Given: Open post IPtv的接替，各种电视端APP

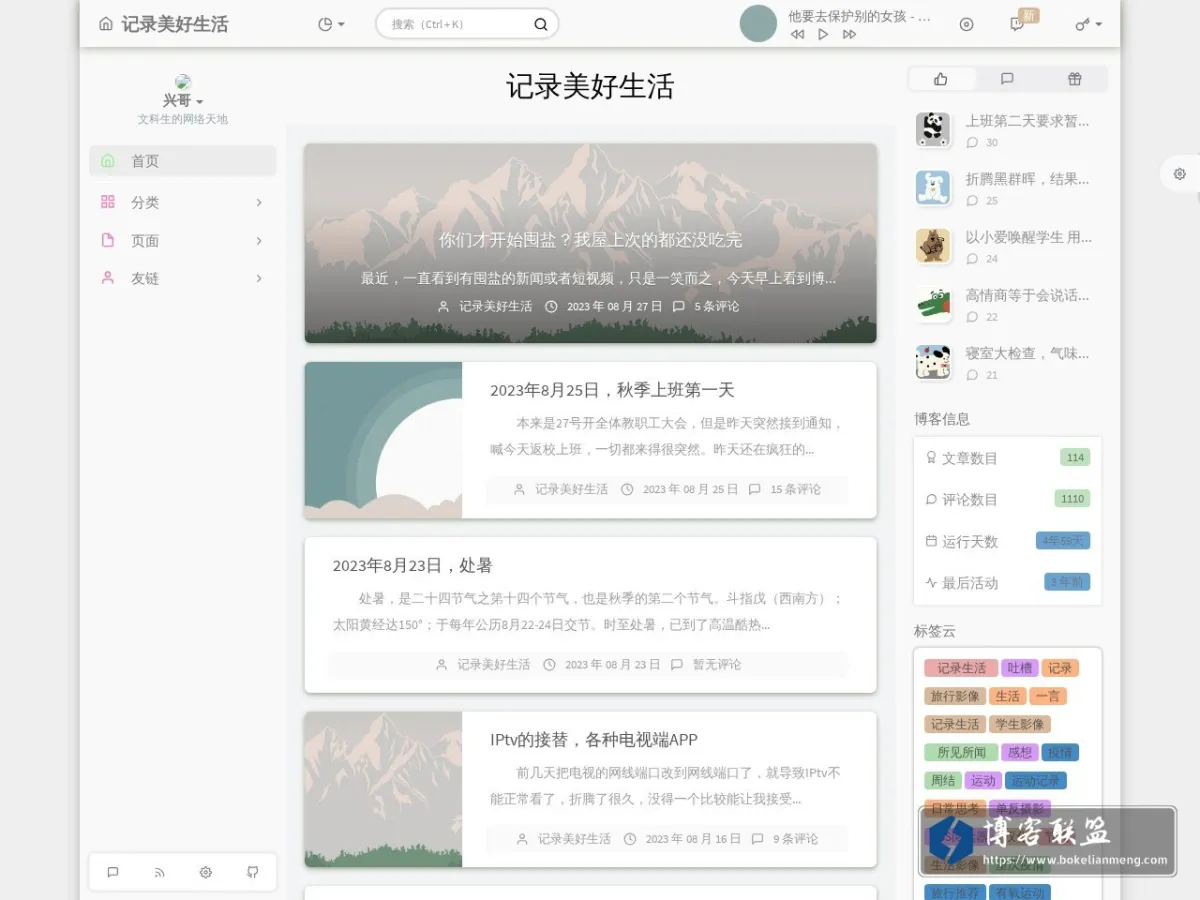Looking at the screenshot, I should pos(594,740).
